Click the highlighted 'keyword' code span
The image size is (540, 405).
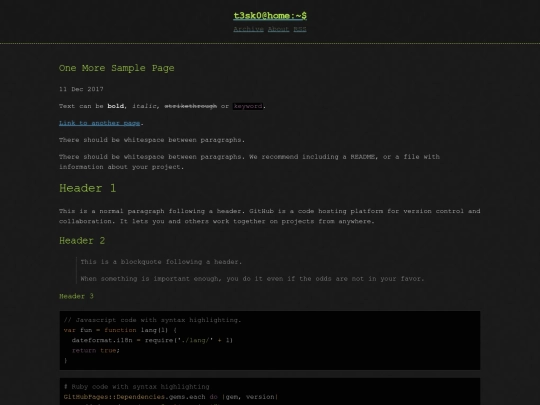(x=248, y=106)
